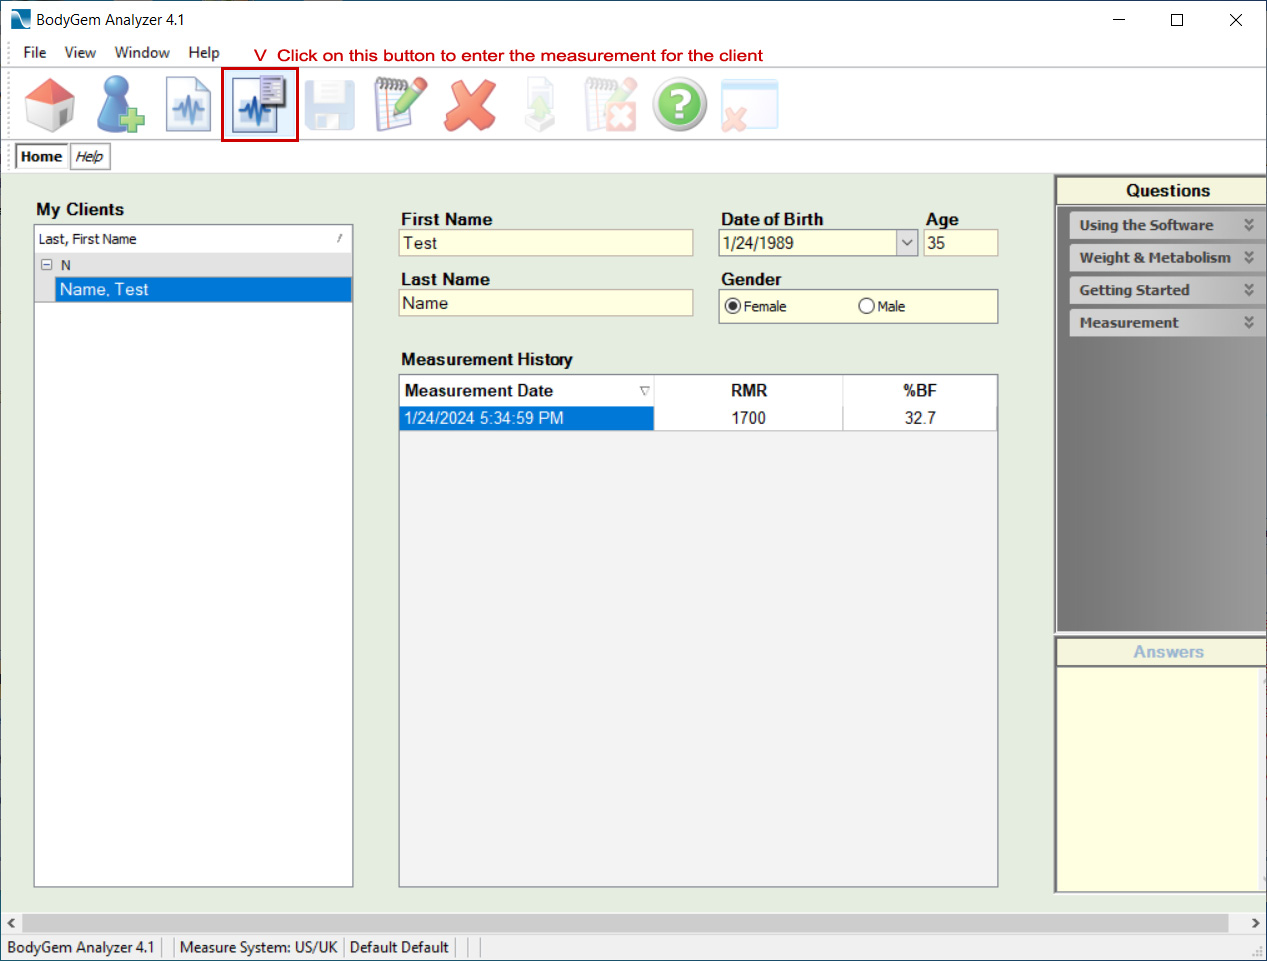Switch to the Help tab
This screenshot has width=1267, height=961.
pyautogui.click(x=89, y=157)
